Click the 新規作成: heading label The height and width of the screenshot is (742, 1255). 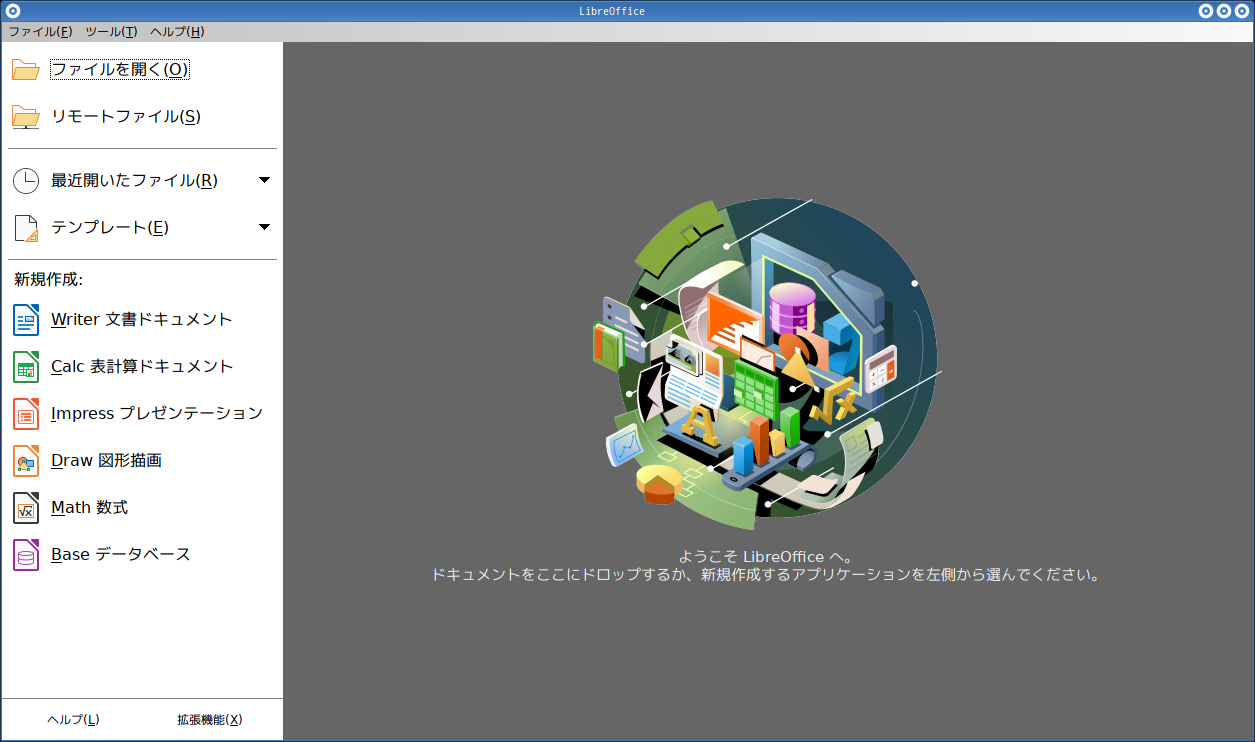click(48, 279)
